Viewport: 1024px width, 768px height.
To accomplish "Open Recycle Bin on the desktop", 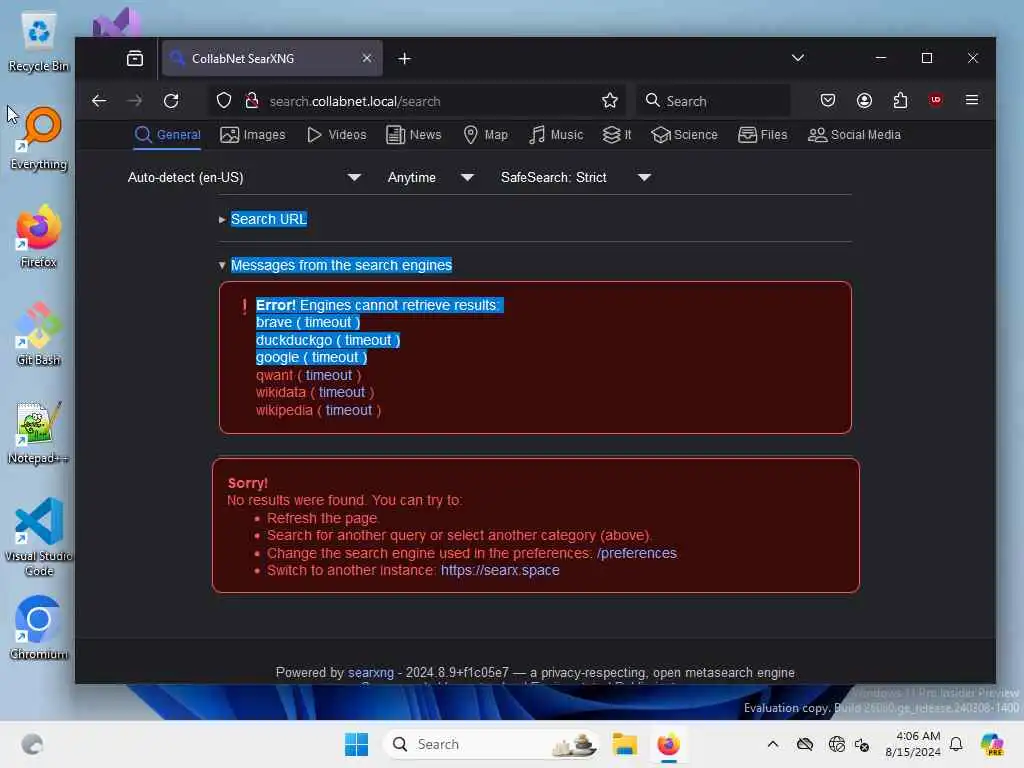I will pos(39,42).
